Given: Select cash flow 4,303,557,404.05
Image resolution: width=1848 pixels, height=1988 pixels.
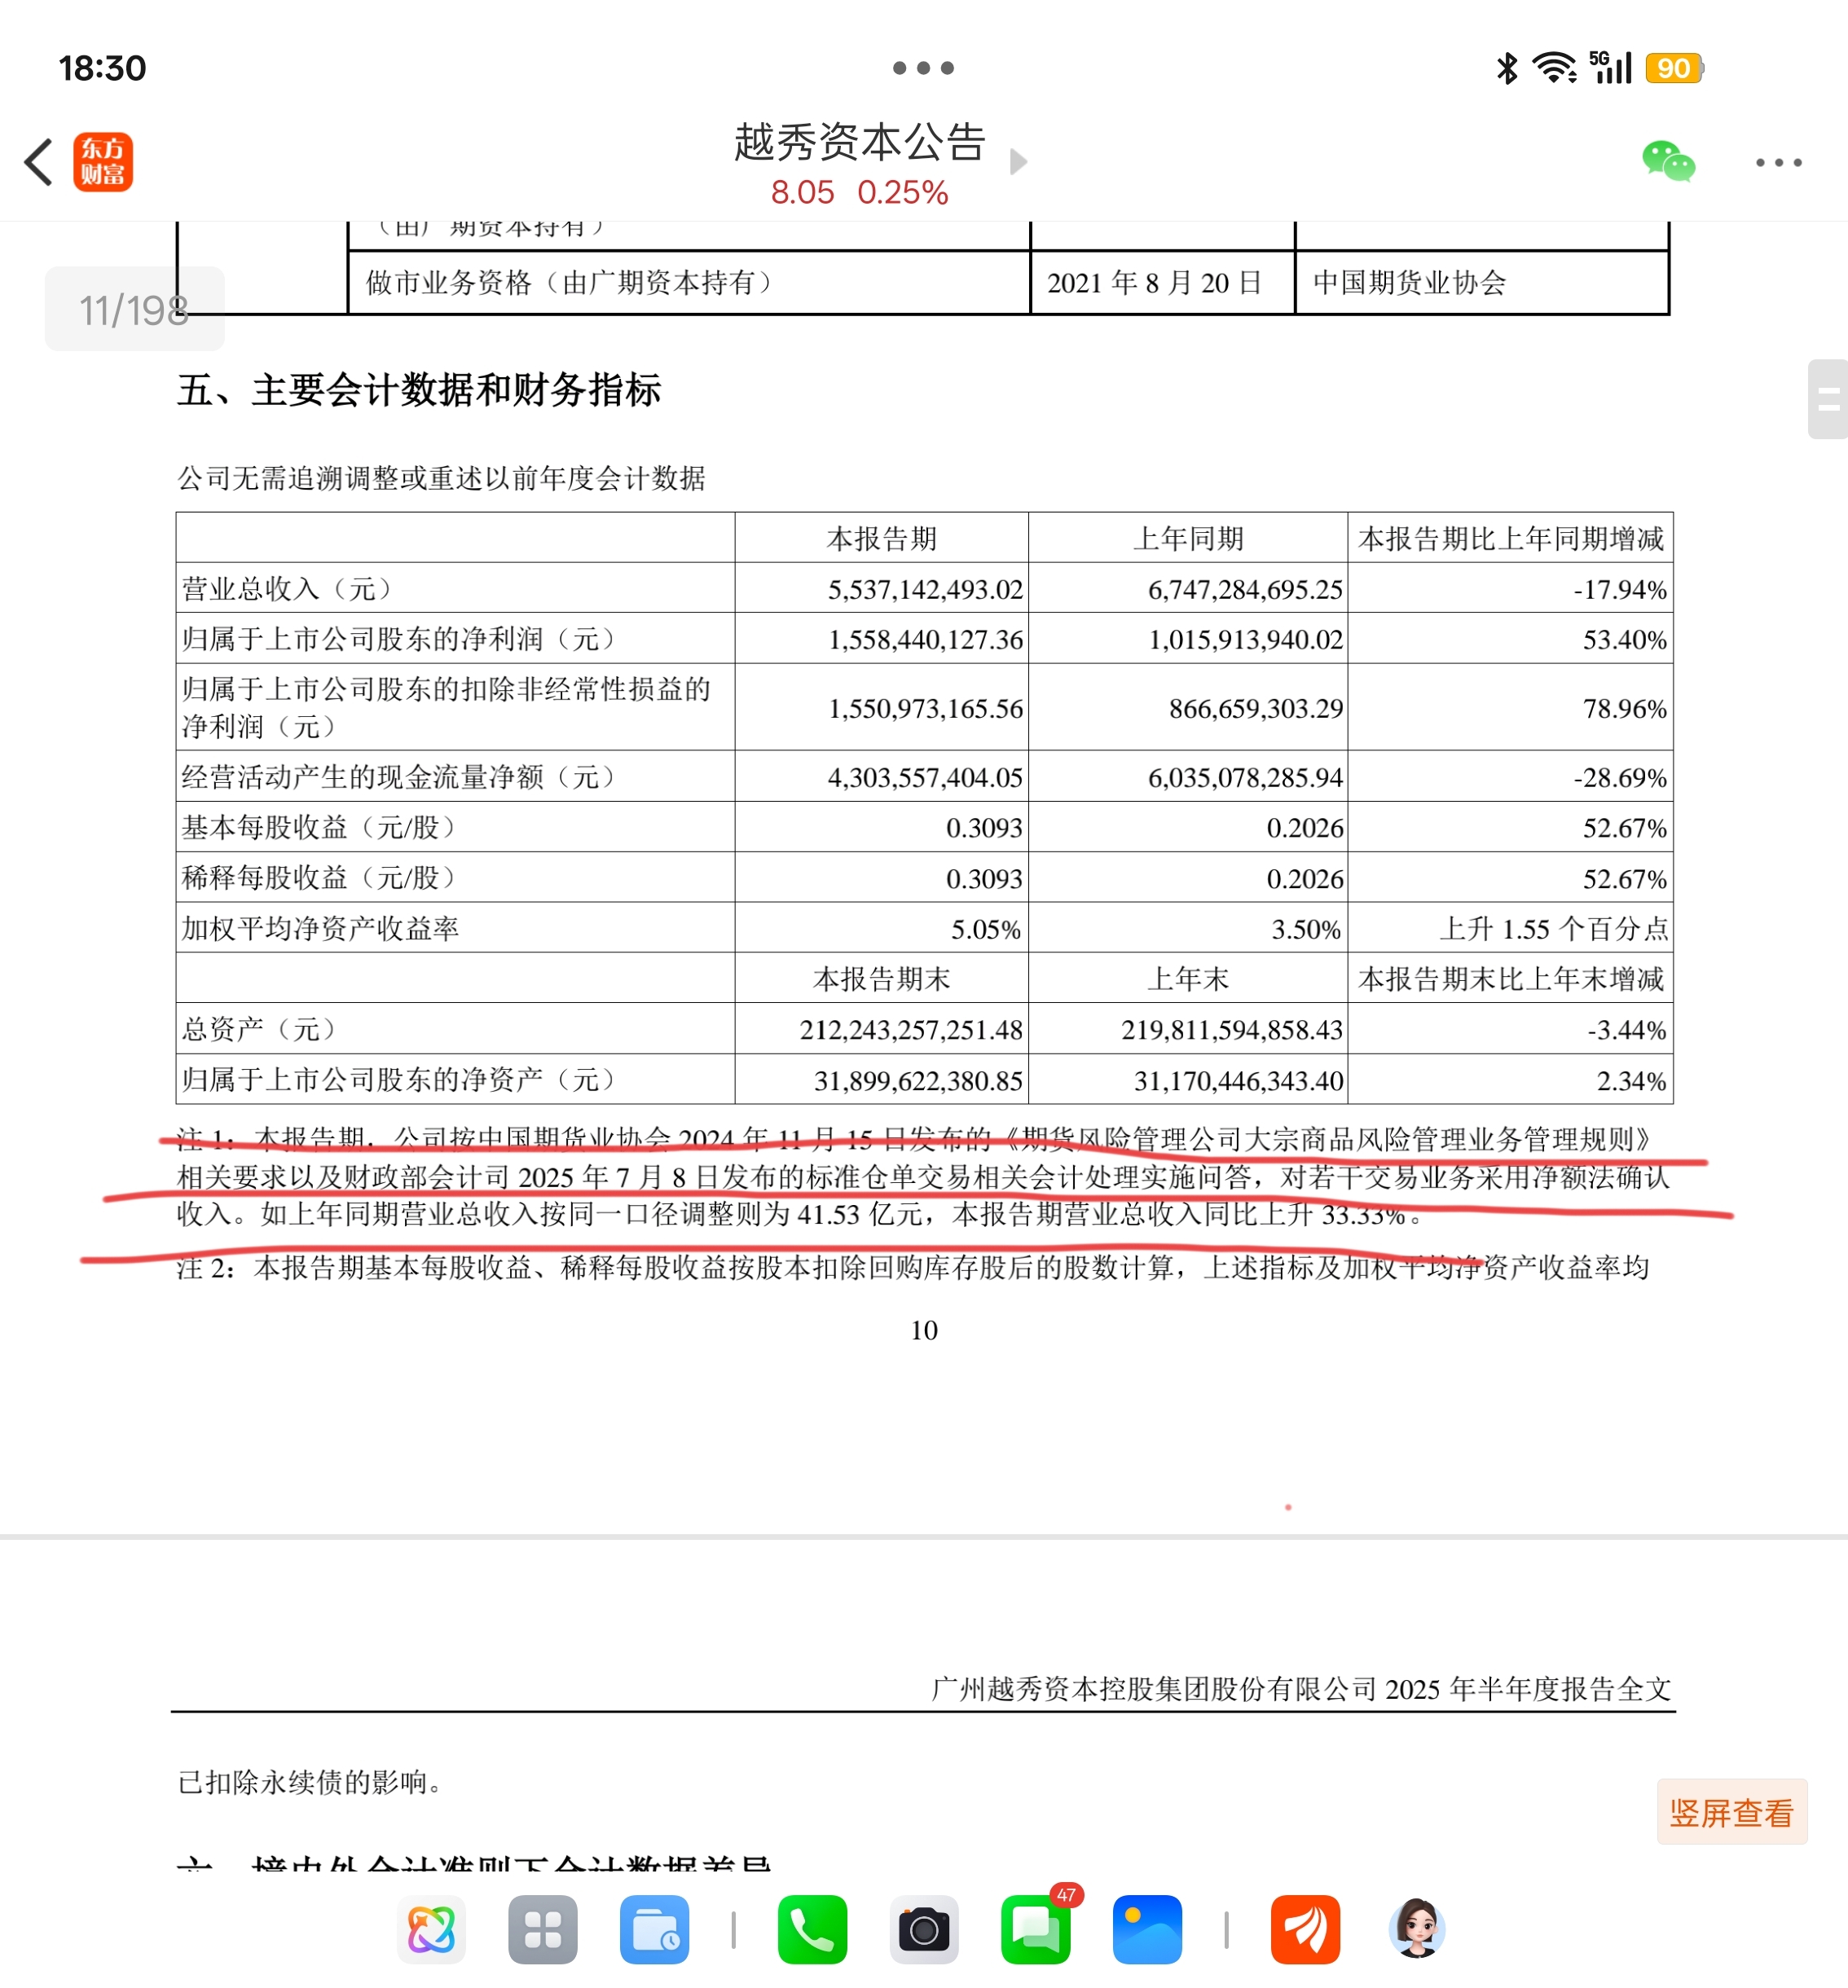Looking at the screenshot, I should pyautogui.click(x=925, y=777).
